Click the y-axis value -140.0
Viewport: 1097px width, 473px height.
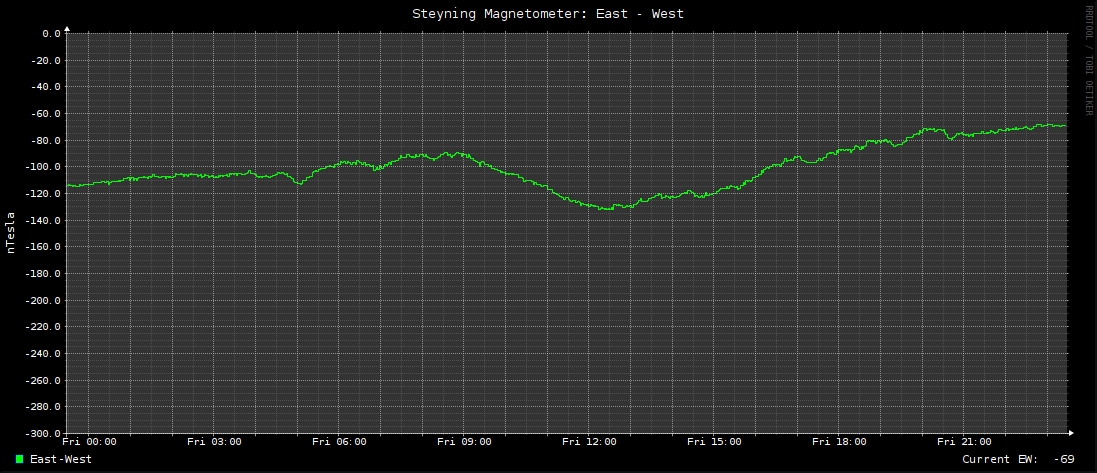click(x=42, y=220)
